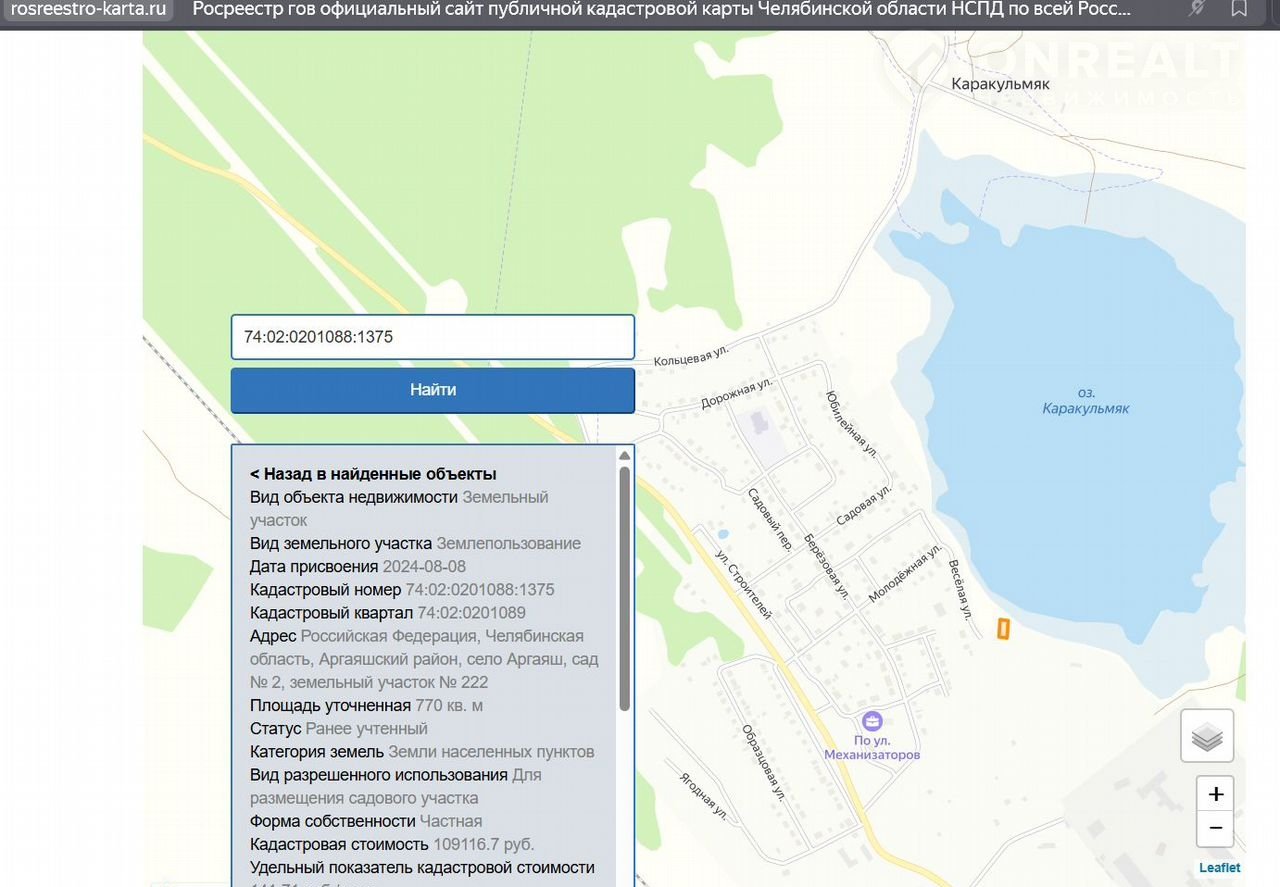Zoom in with the plus button

pyautogui.click(x=1215, y=795)
